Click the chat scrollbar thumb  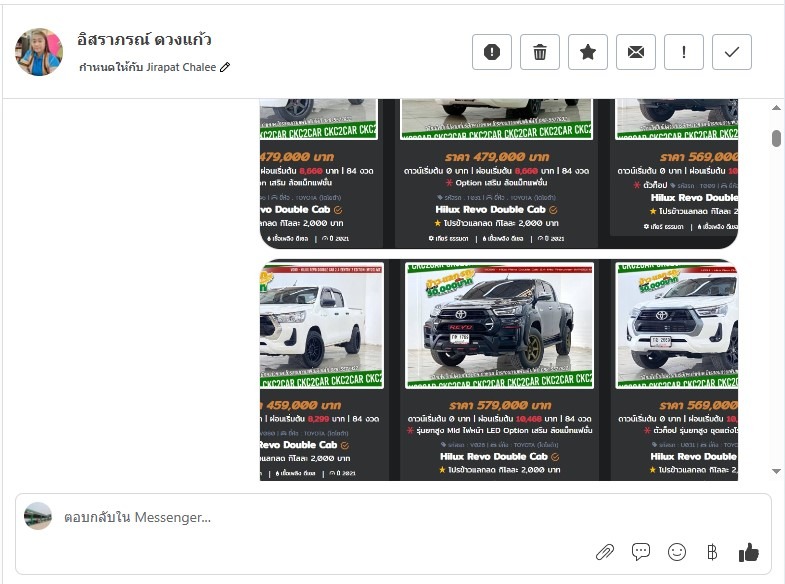776,138
